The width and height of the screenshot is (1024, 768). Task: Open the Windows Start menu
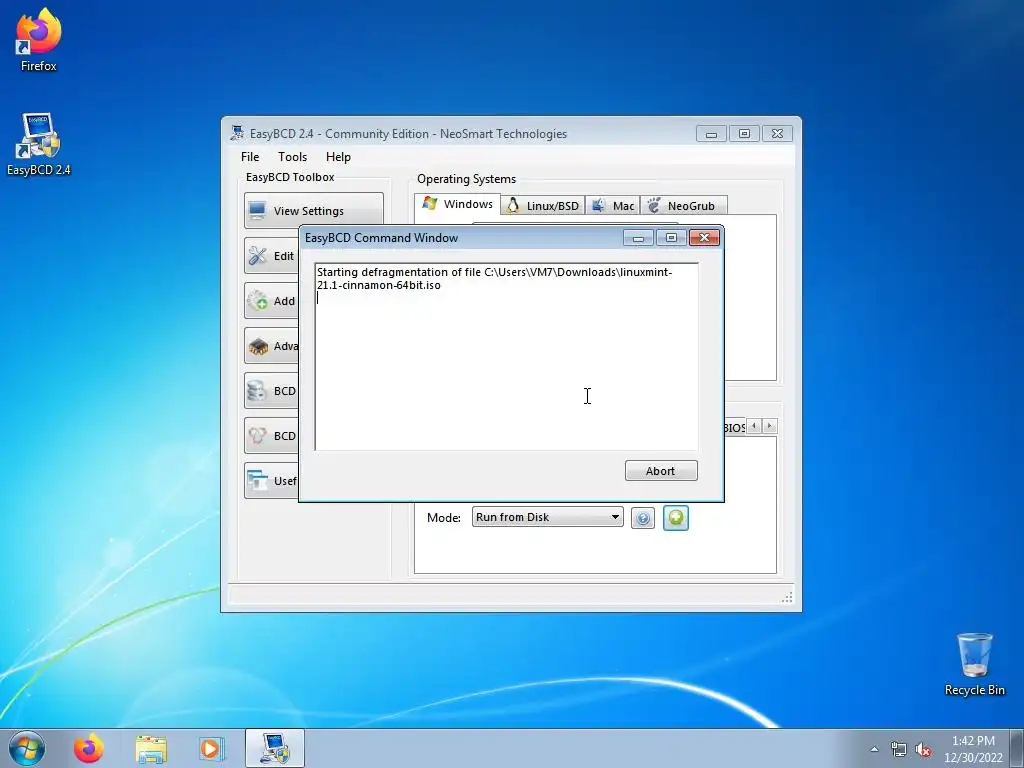27,748
